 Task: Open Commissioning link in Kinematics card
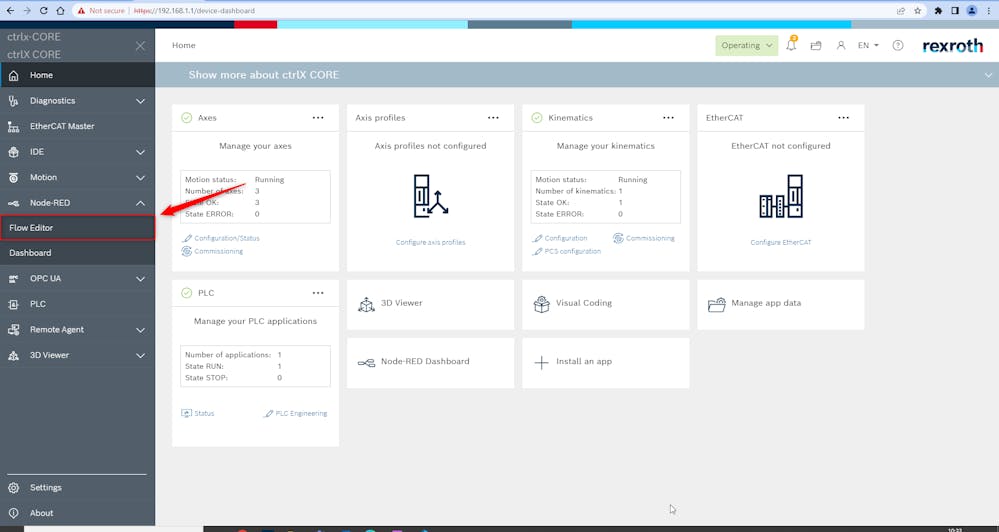644,238
